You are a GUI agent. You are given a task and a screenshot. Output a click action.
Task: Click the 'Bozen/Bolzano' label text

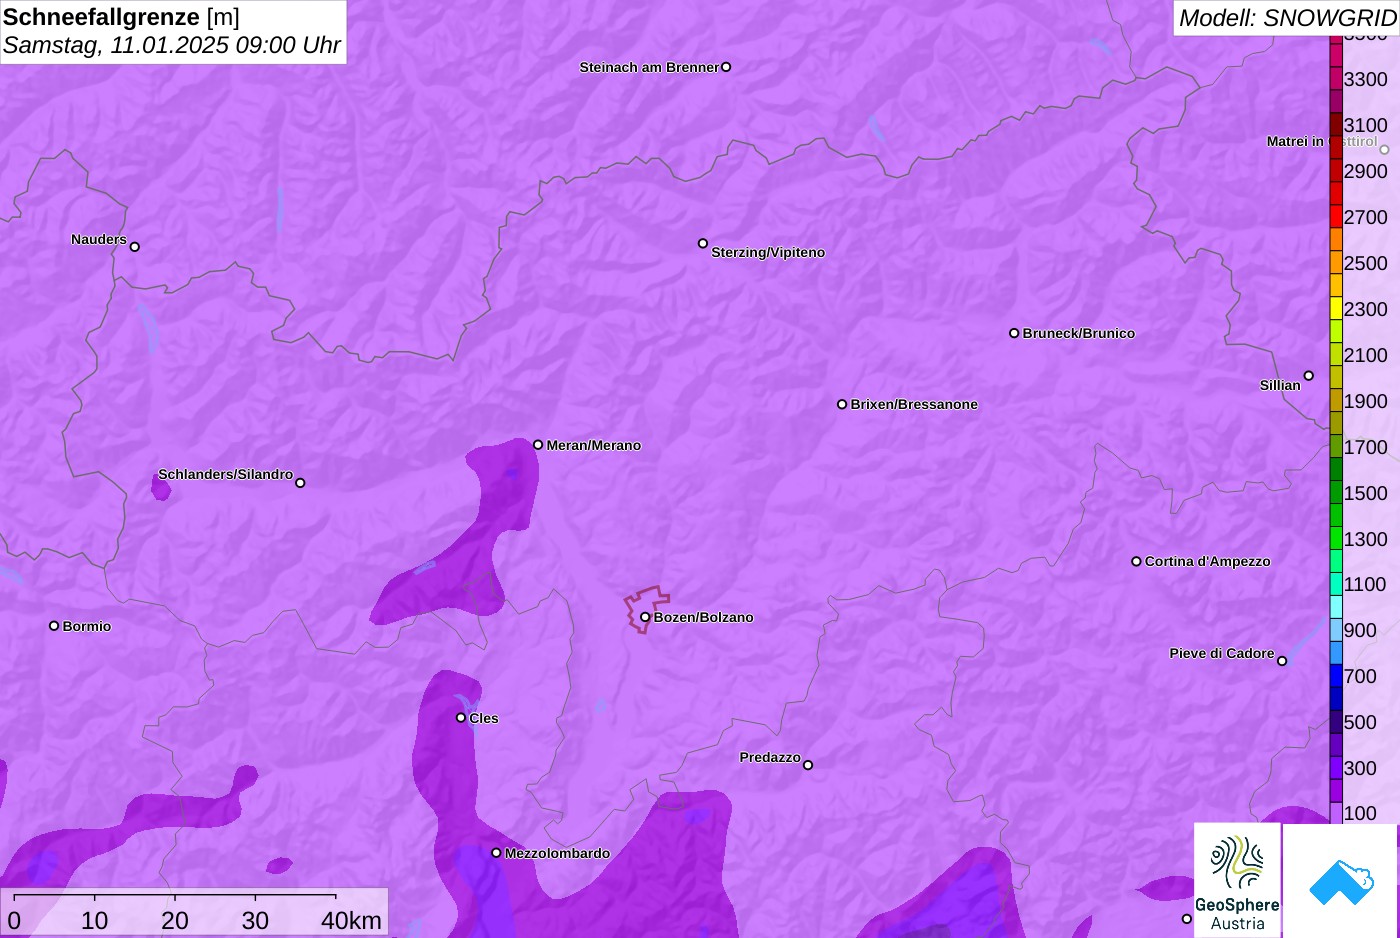pyautogui.click(x=703, y=617)
